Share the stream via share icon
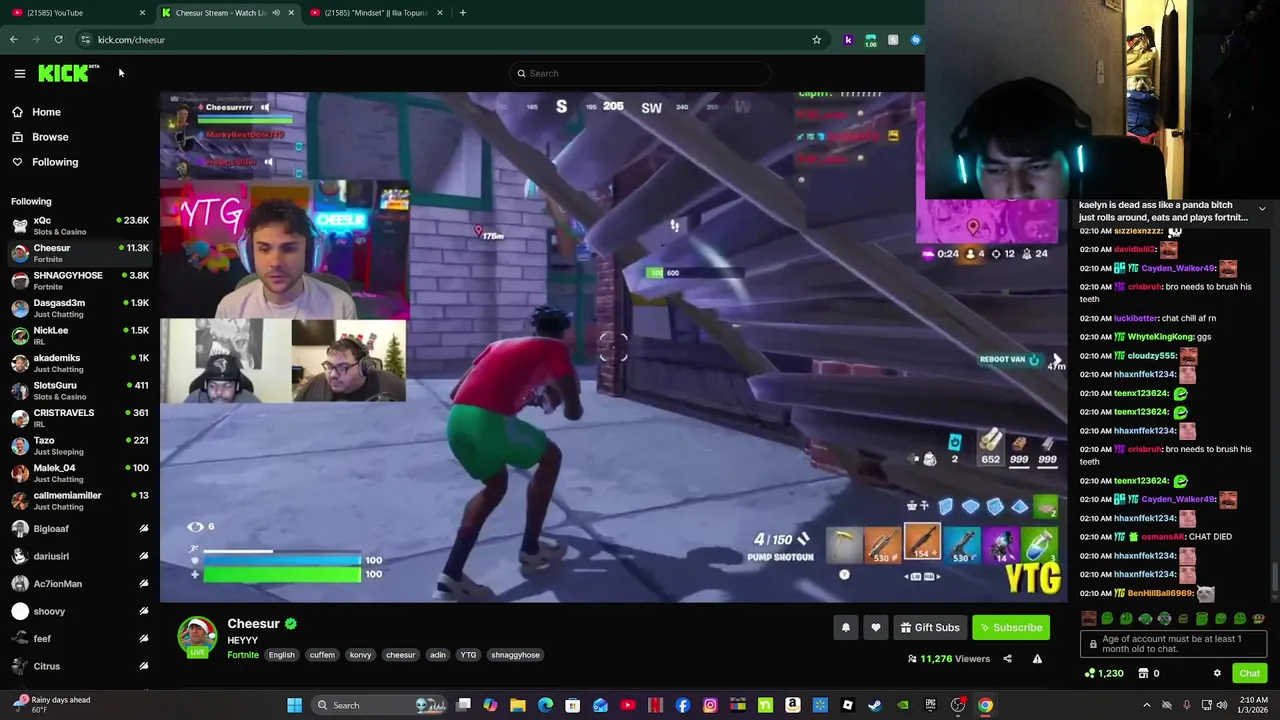The height and width of the screenshot is (720, 1280). tap(1007, 659)
